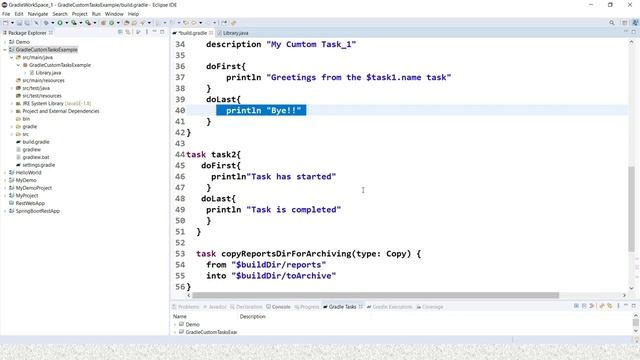The image size is (640, 360).
Task: Open the File menu
Action: tap(6, 14)
